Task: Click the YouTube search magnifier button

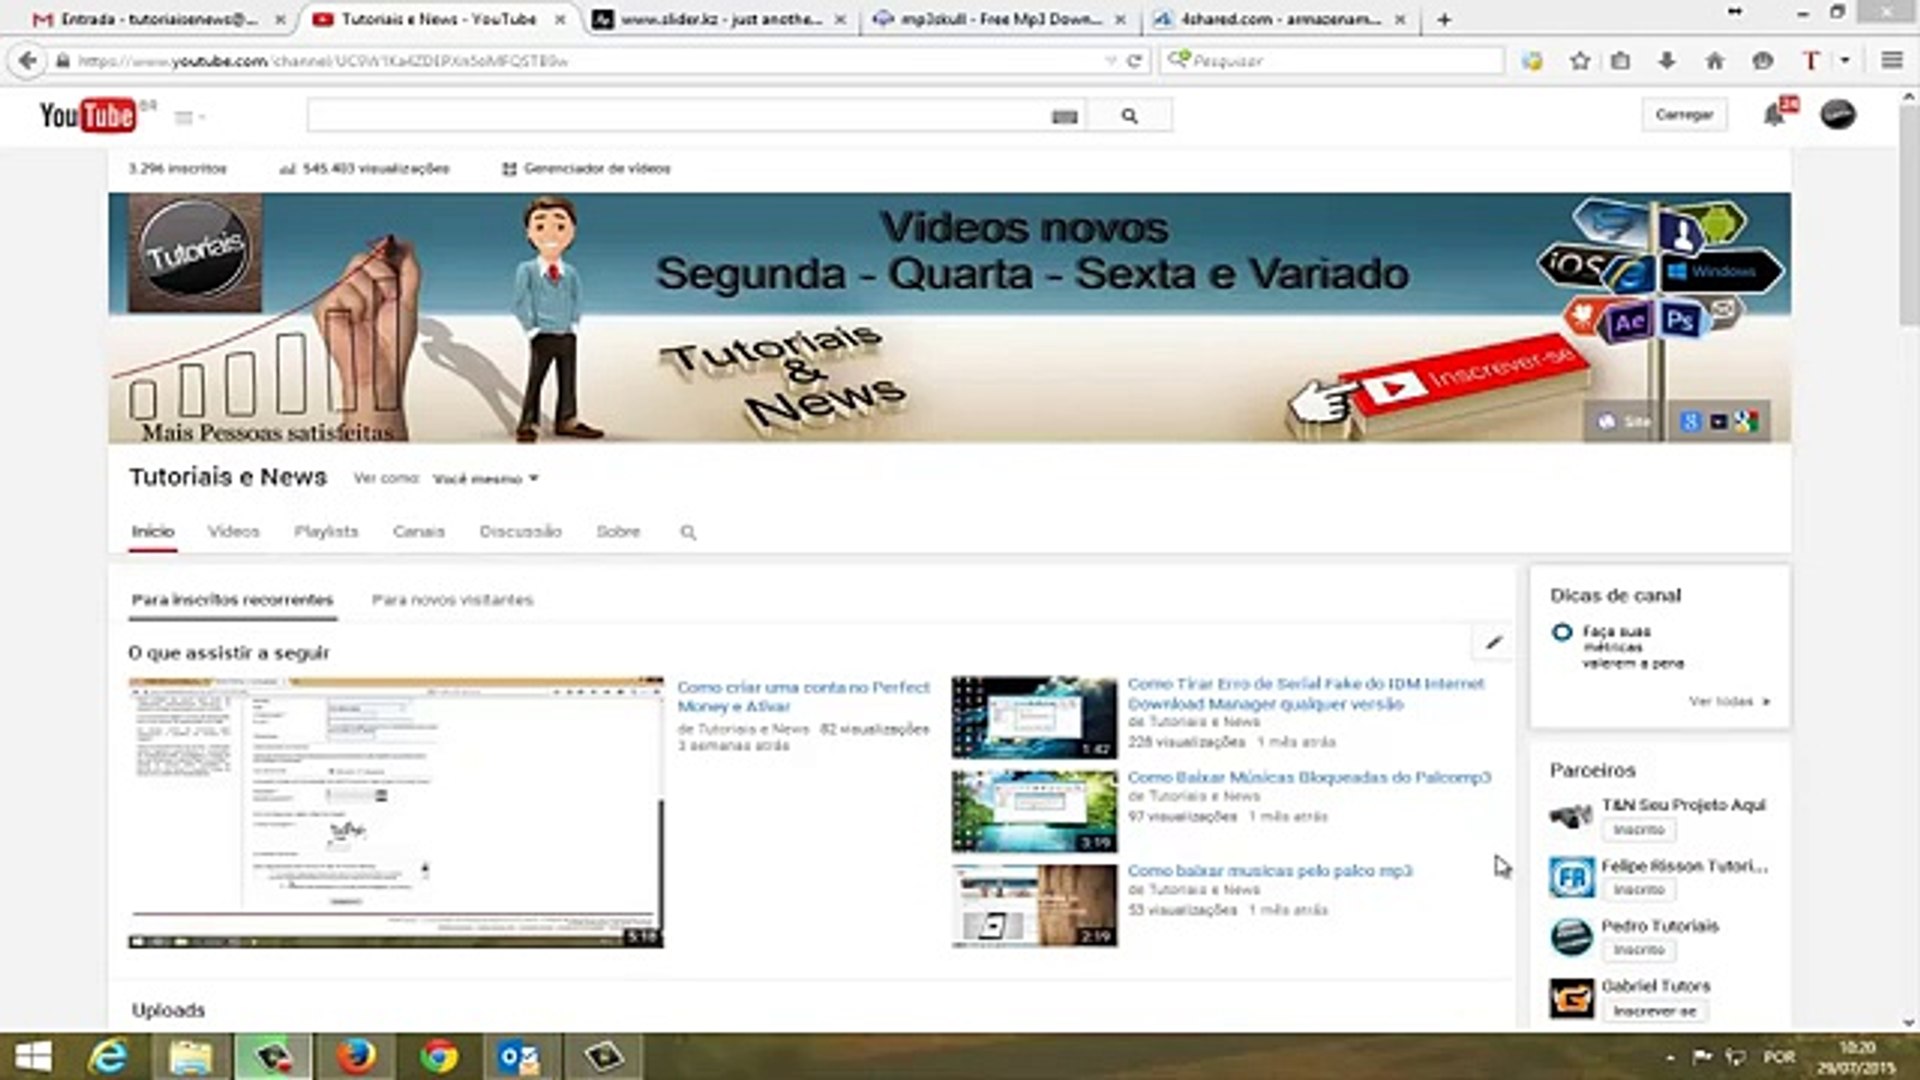Action: click(1129, 116)
